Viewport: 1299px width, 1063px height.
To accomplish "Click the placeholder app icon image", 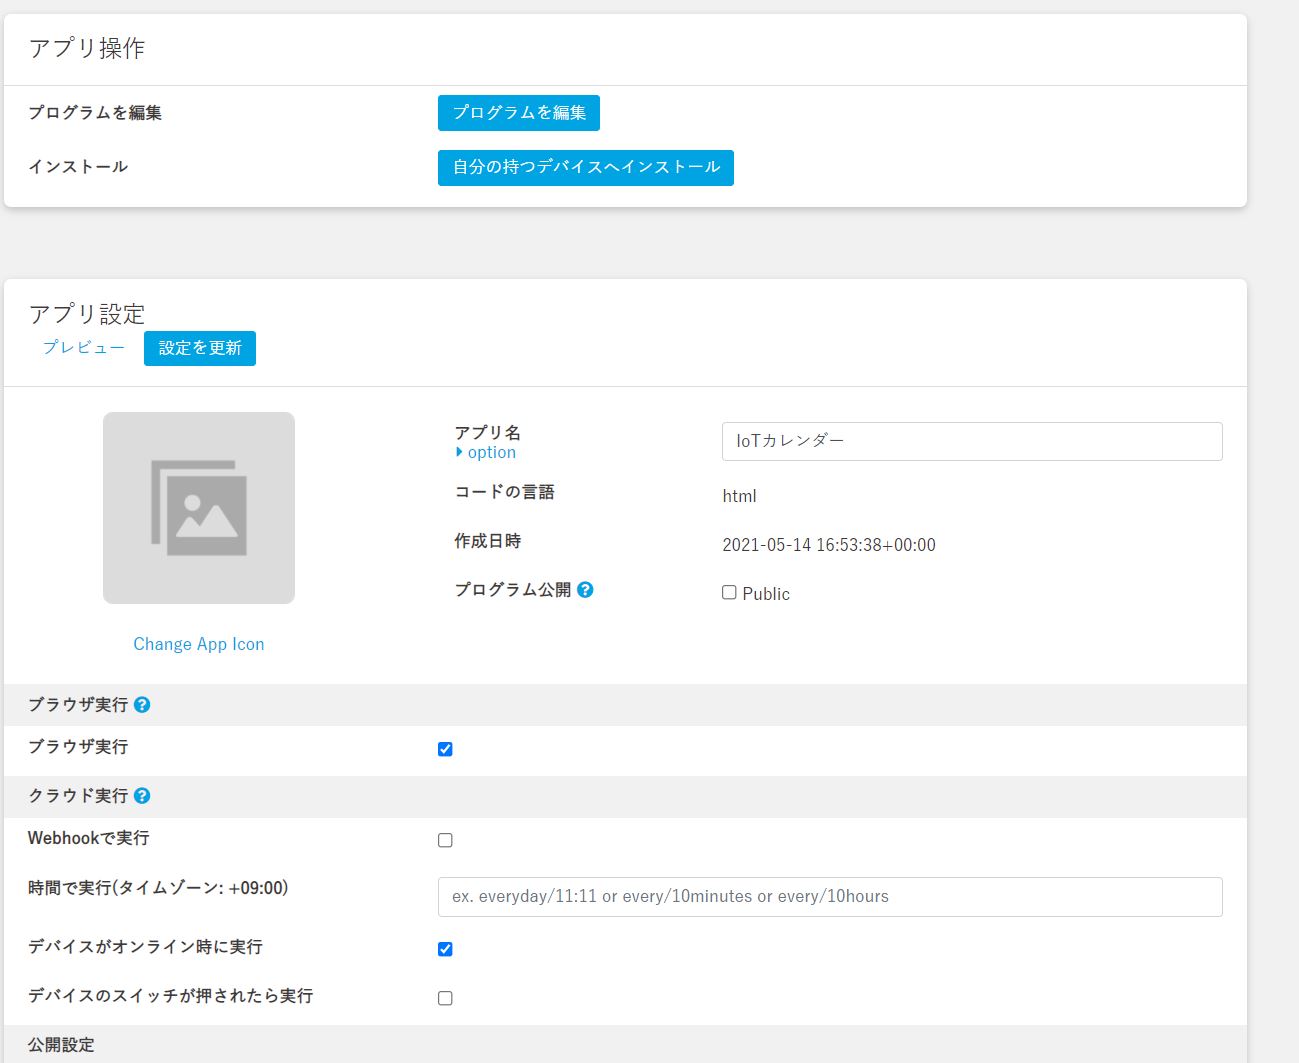I will [199, 508].
